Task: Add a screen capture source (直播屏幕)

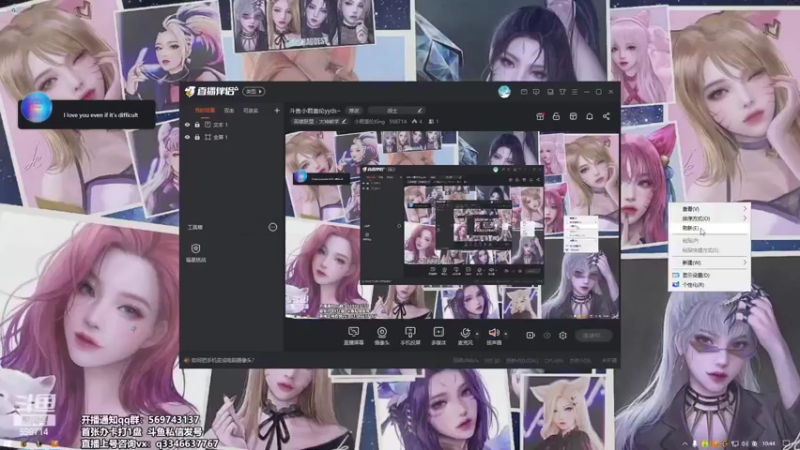Action: coord(353,336)
